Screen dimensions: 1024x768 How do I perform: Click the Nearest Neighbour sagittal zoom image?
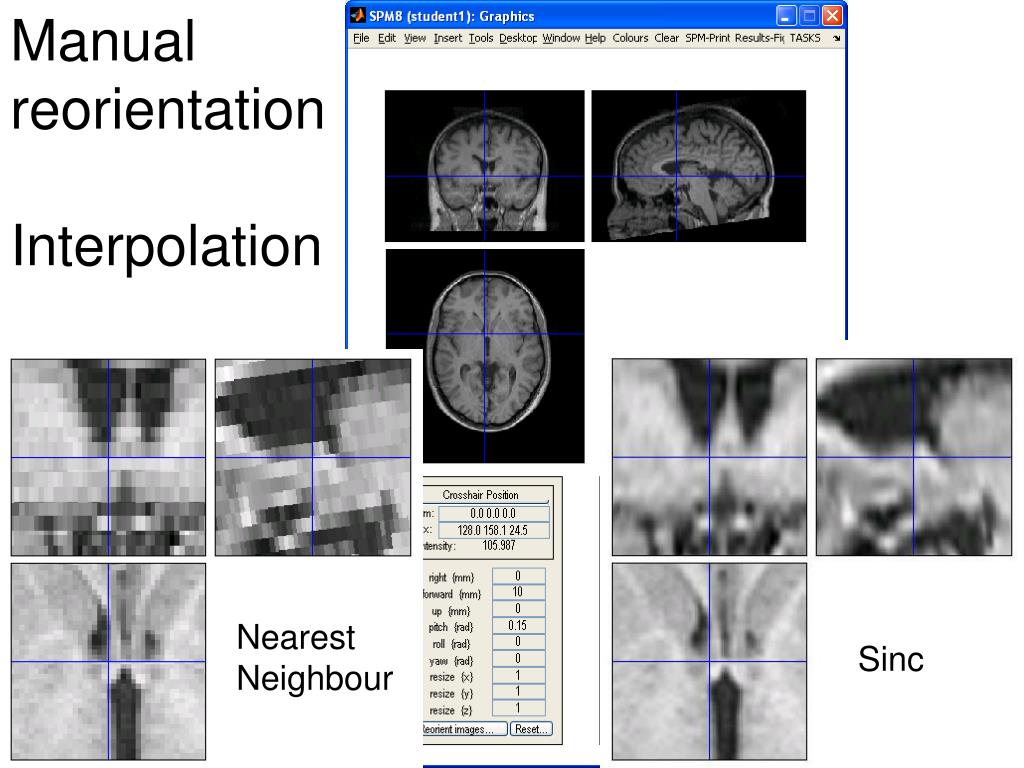[x=313, y=457]
